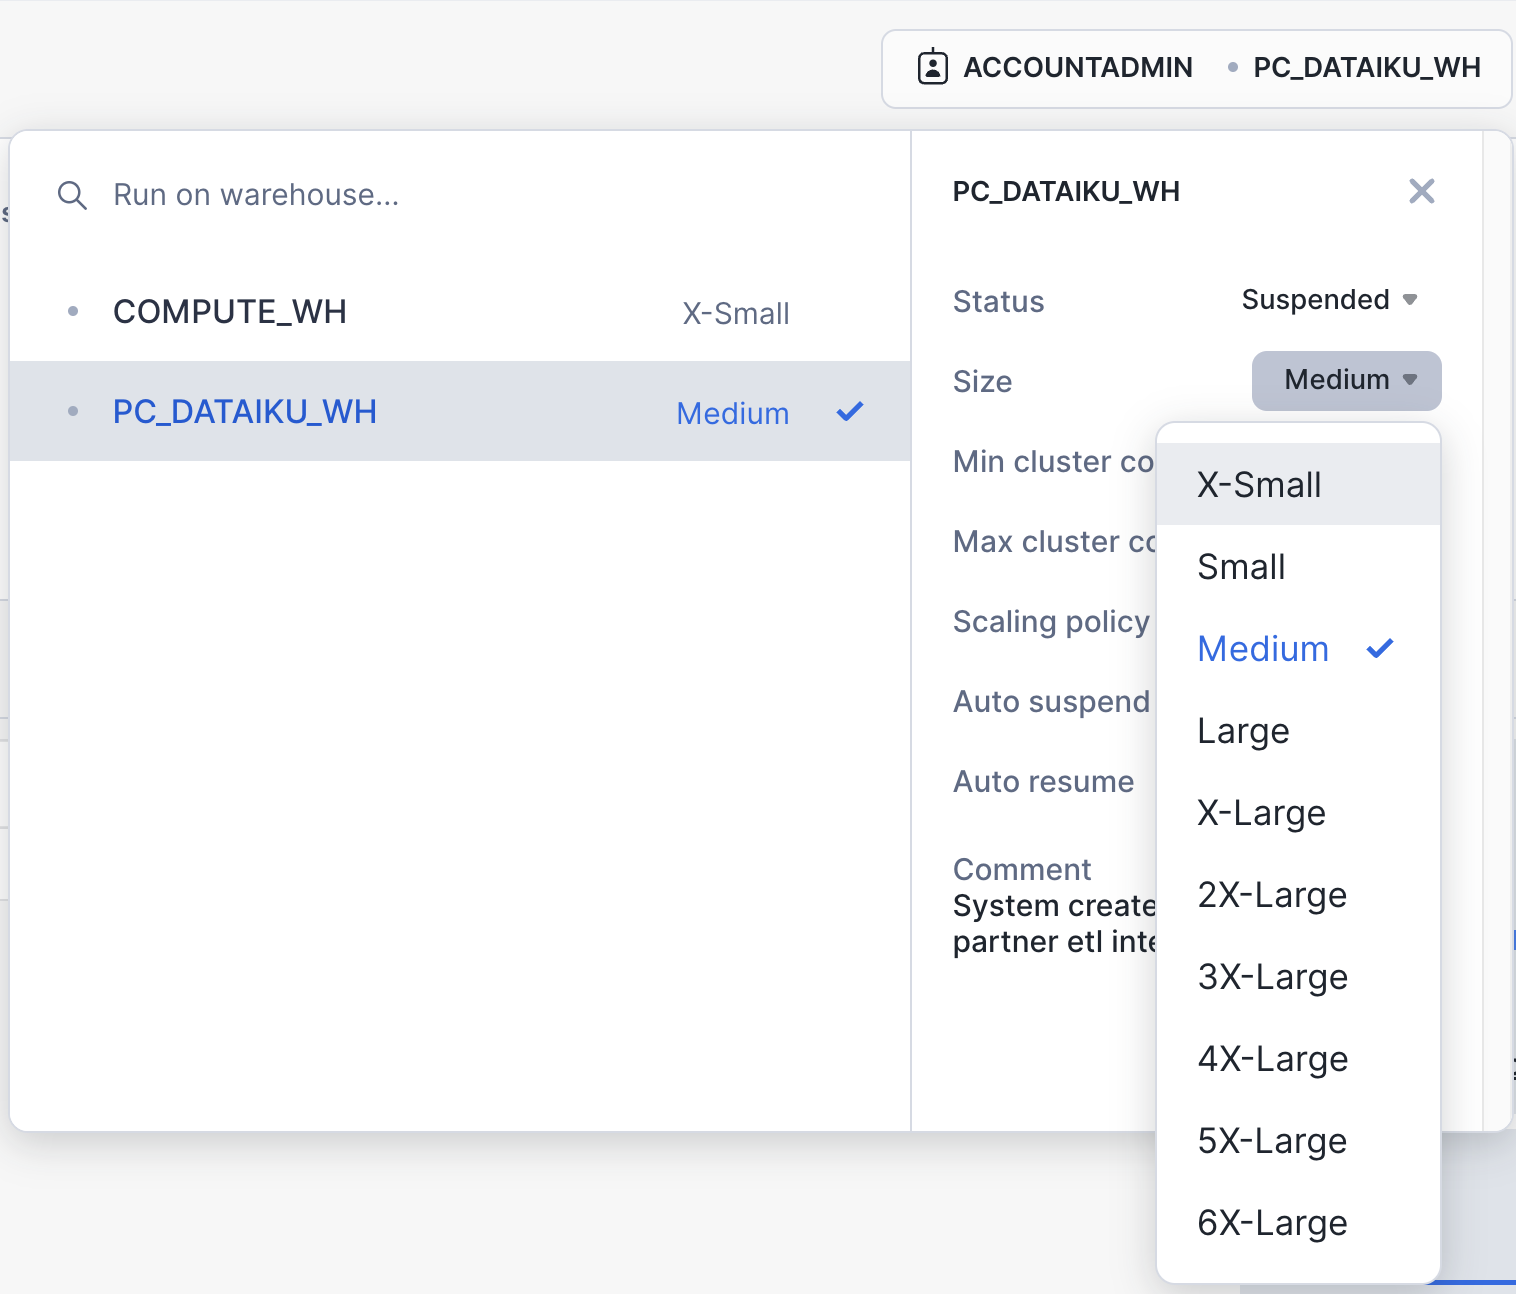Image resolution: width=1516 pixels, height=1294 pixels.
Task: Open the Suspended status dropdown
Action: click(1328, 300)
